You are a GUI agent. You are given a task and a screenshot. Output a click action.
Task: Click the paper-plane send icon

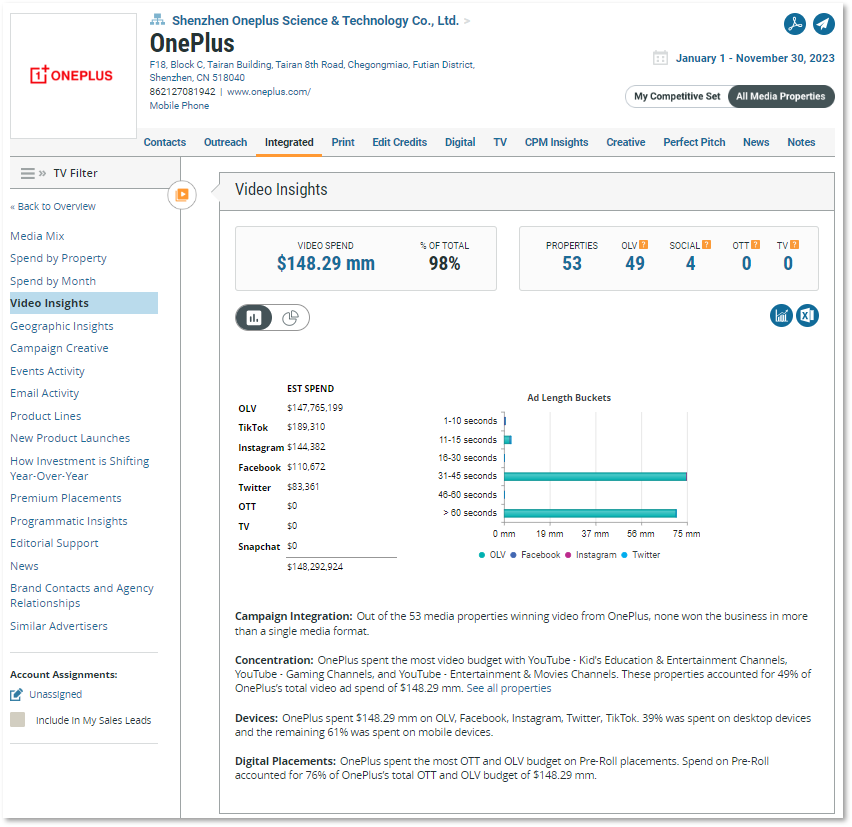click(x=824, y=24)
